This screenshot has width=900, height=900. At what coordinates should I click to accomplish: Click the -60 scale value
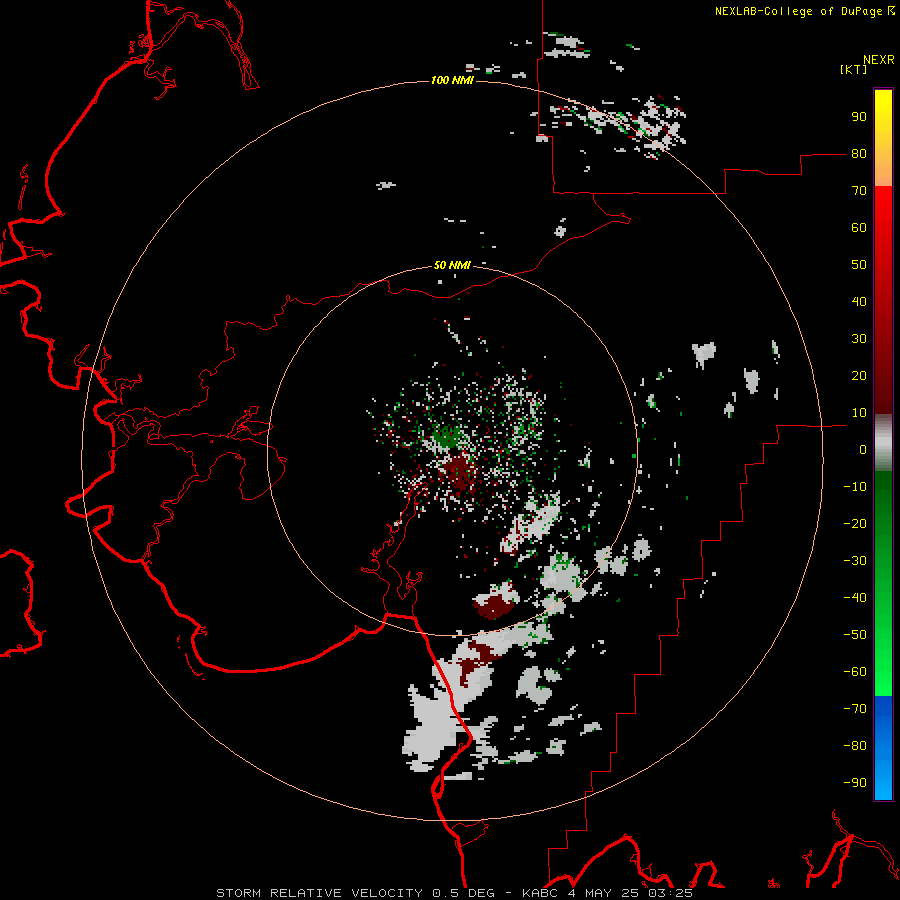[855, 672]
